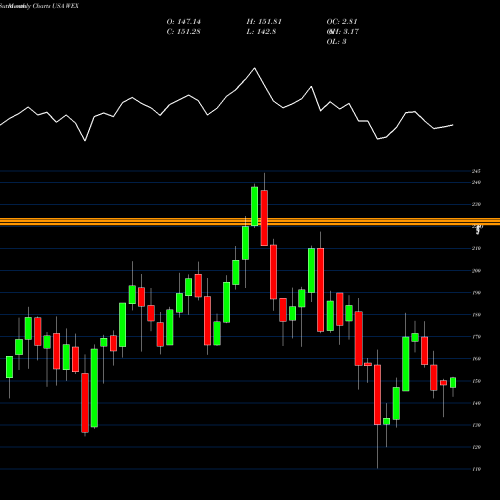Click the OC: 2.81 reading
The image size is (500, 500).
(x=342, y=22)
